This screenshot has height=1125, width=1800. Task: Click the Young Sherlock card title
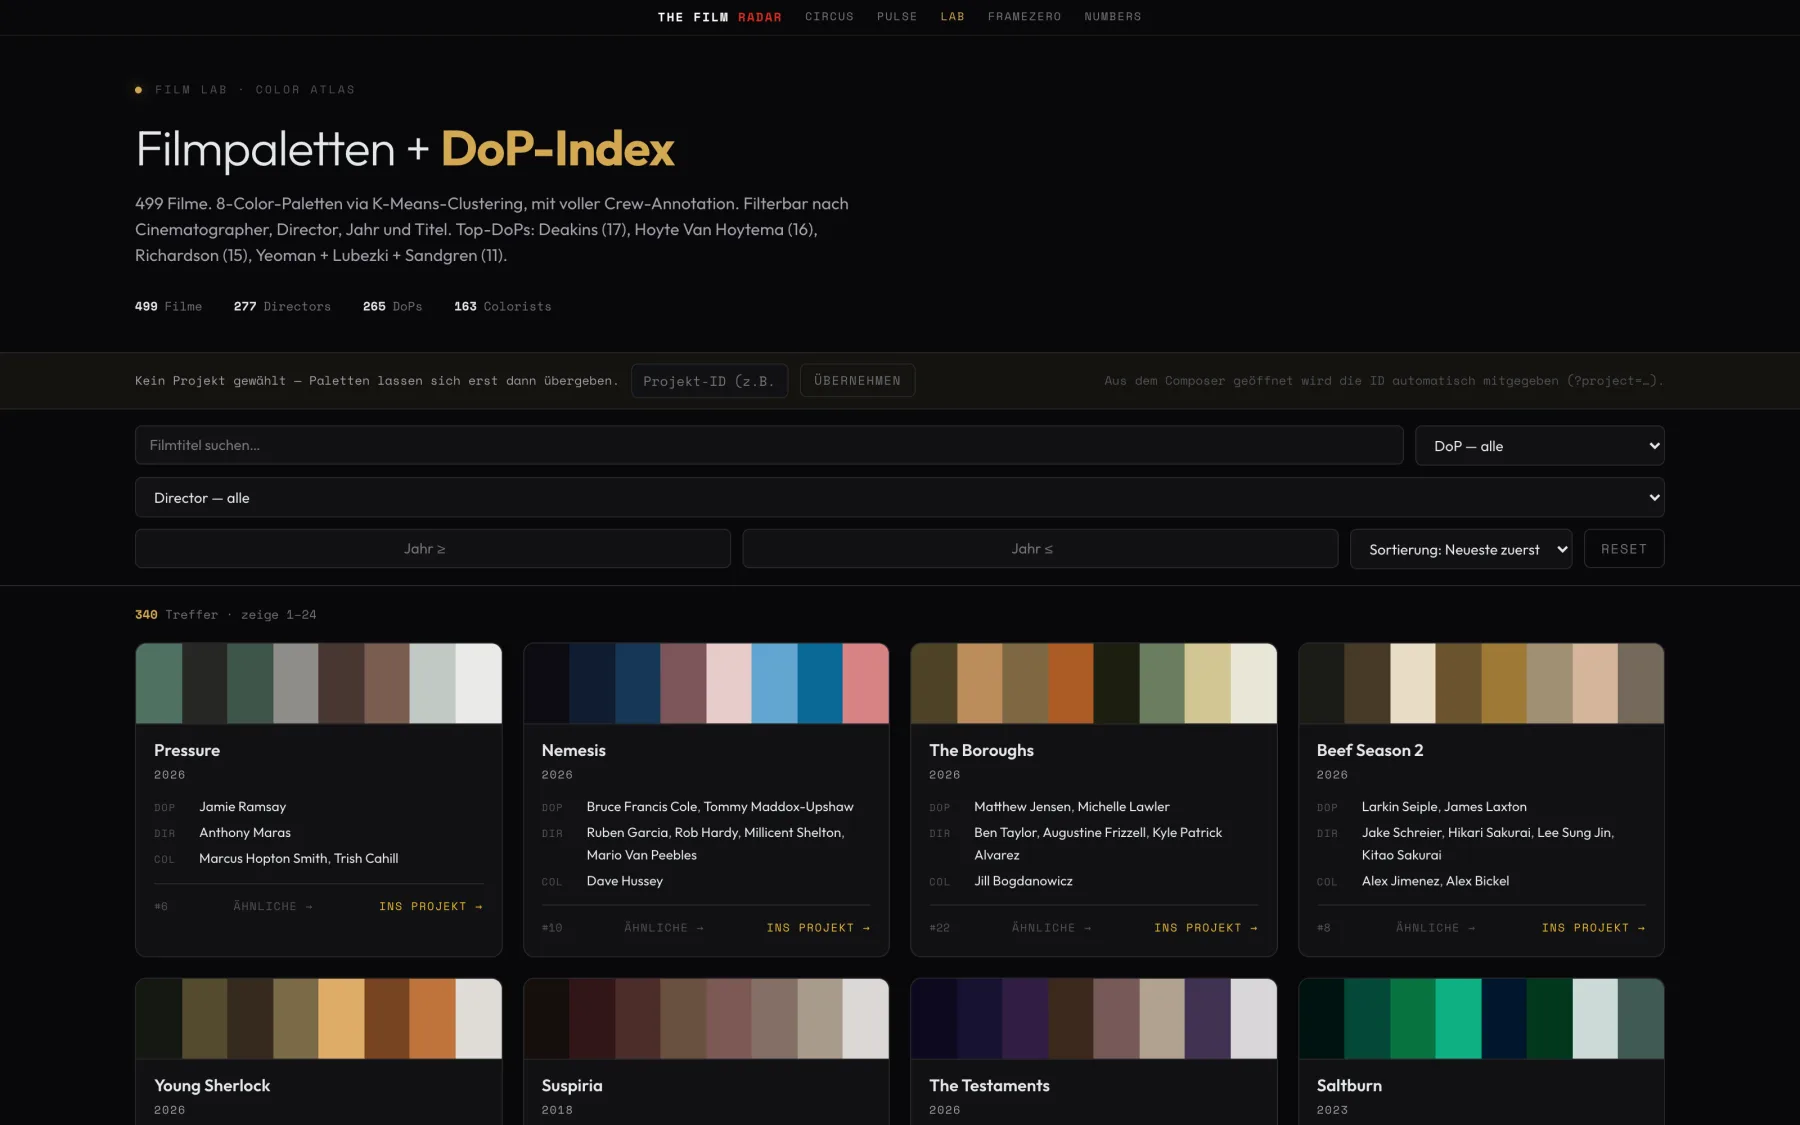pos(212,1086)
